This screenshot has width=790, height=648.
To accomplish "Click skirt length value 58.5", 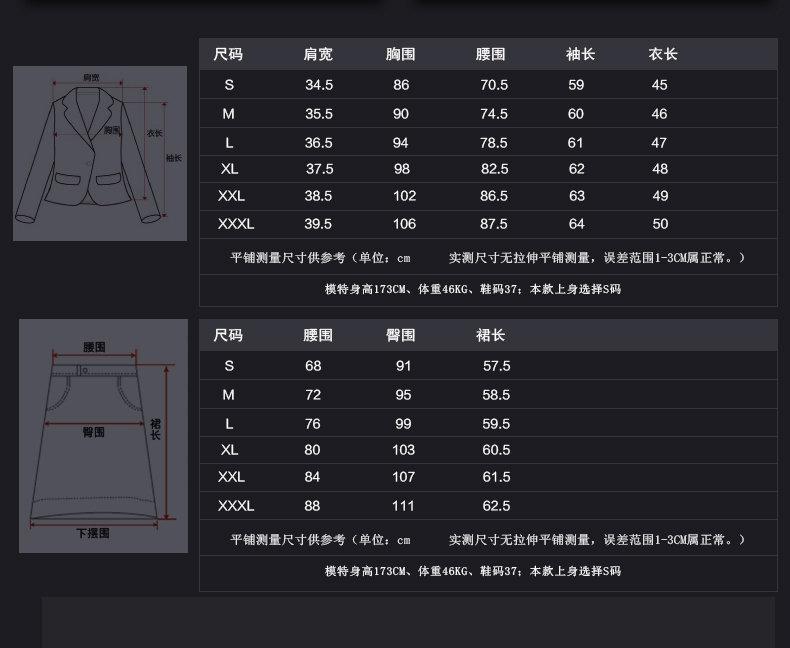I will (496, 395).
